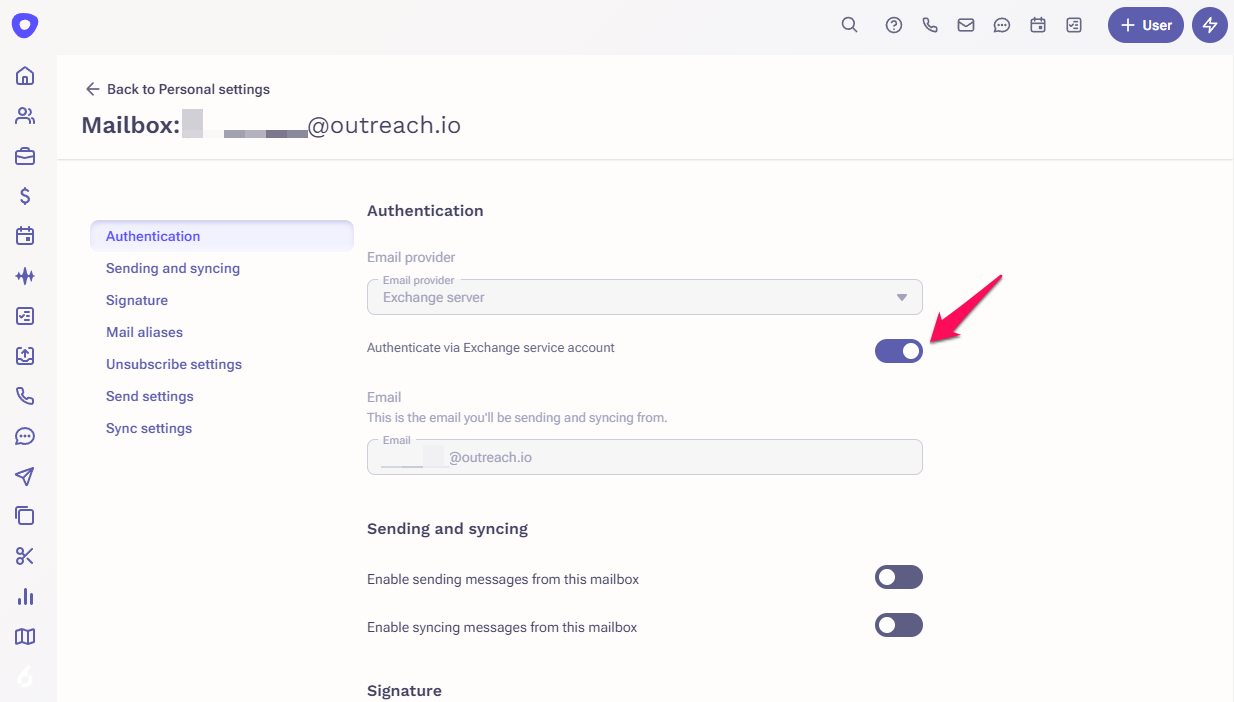Select the Authentication settings tab

(x=222, y=236)
